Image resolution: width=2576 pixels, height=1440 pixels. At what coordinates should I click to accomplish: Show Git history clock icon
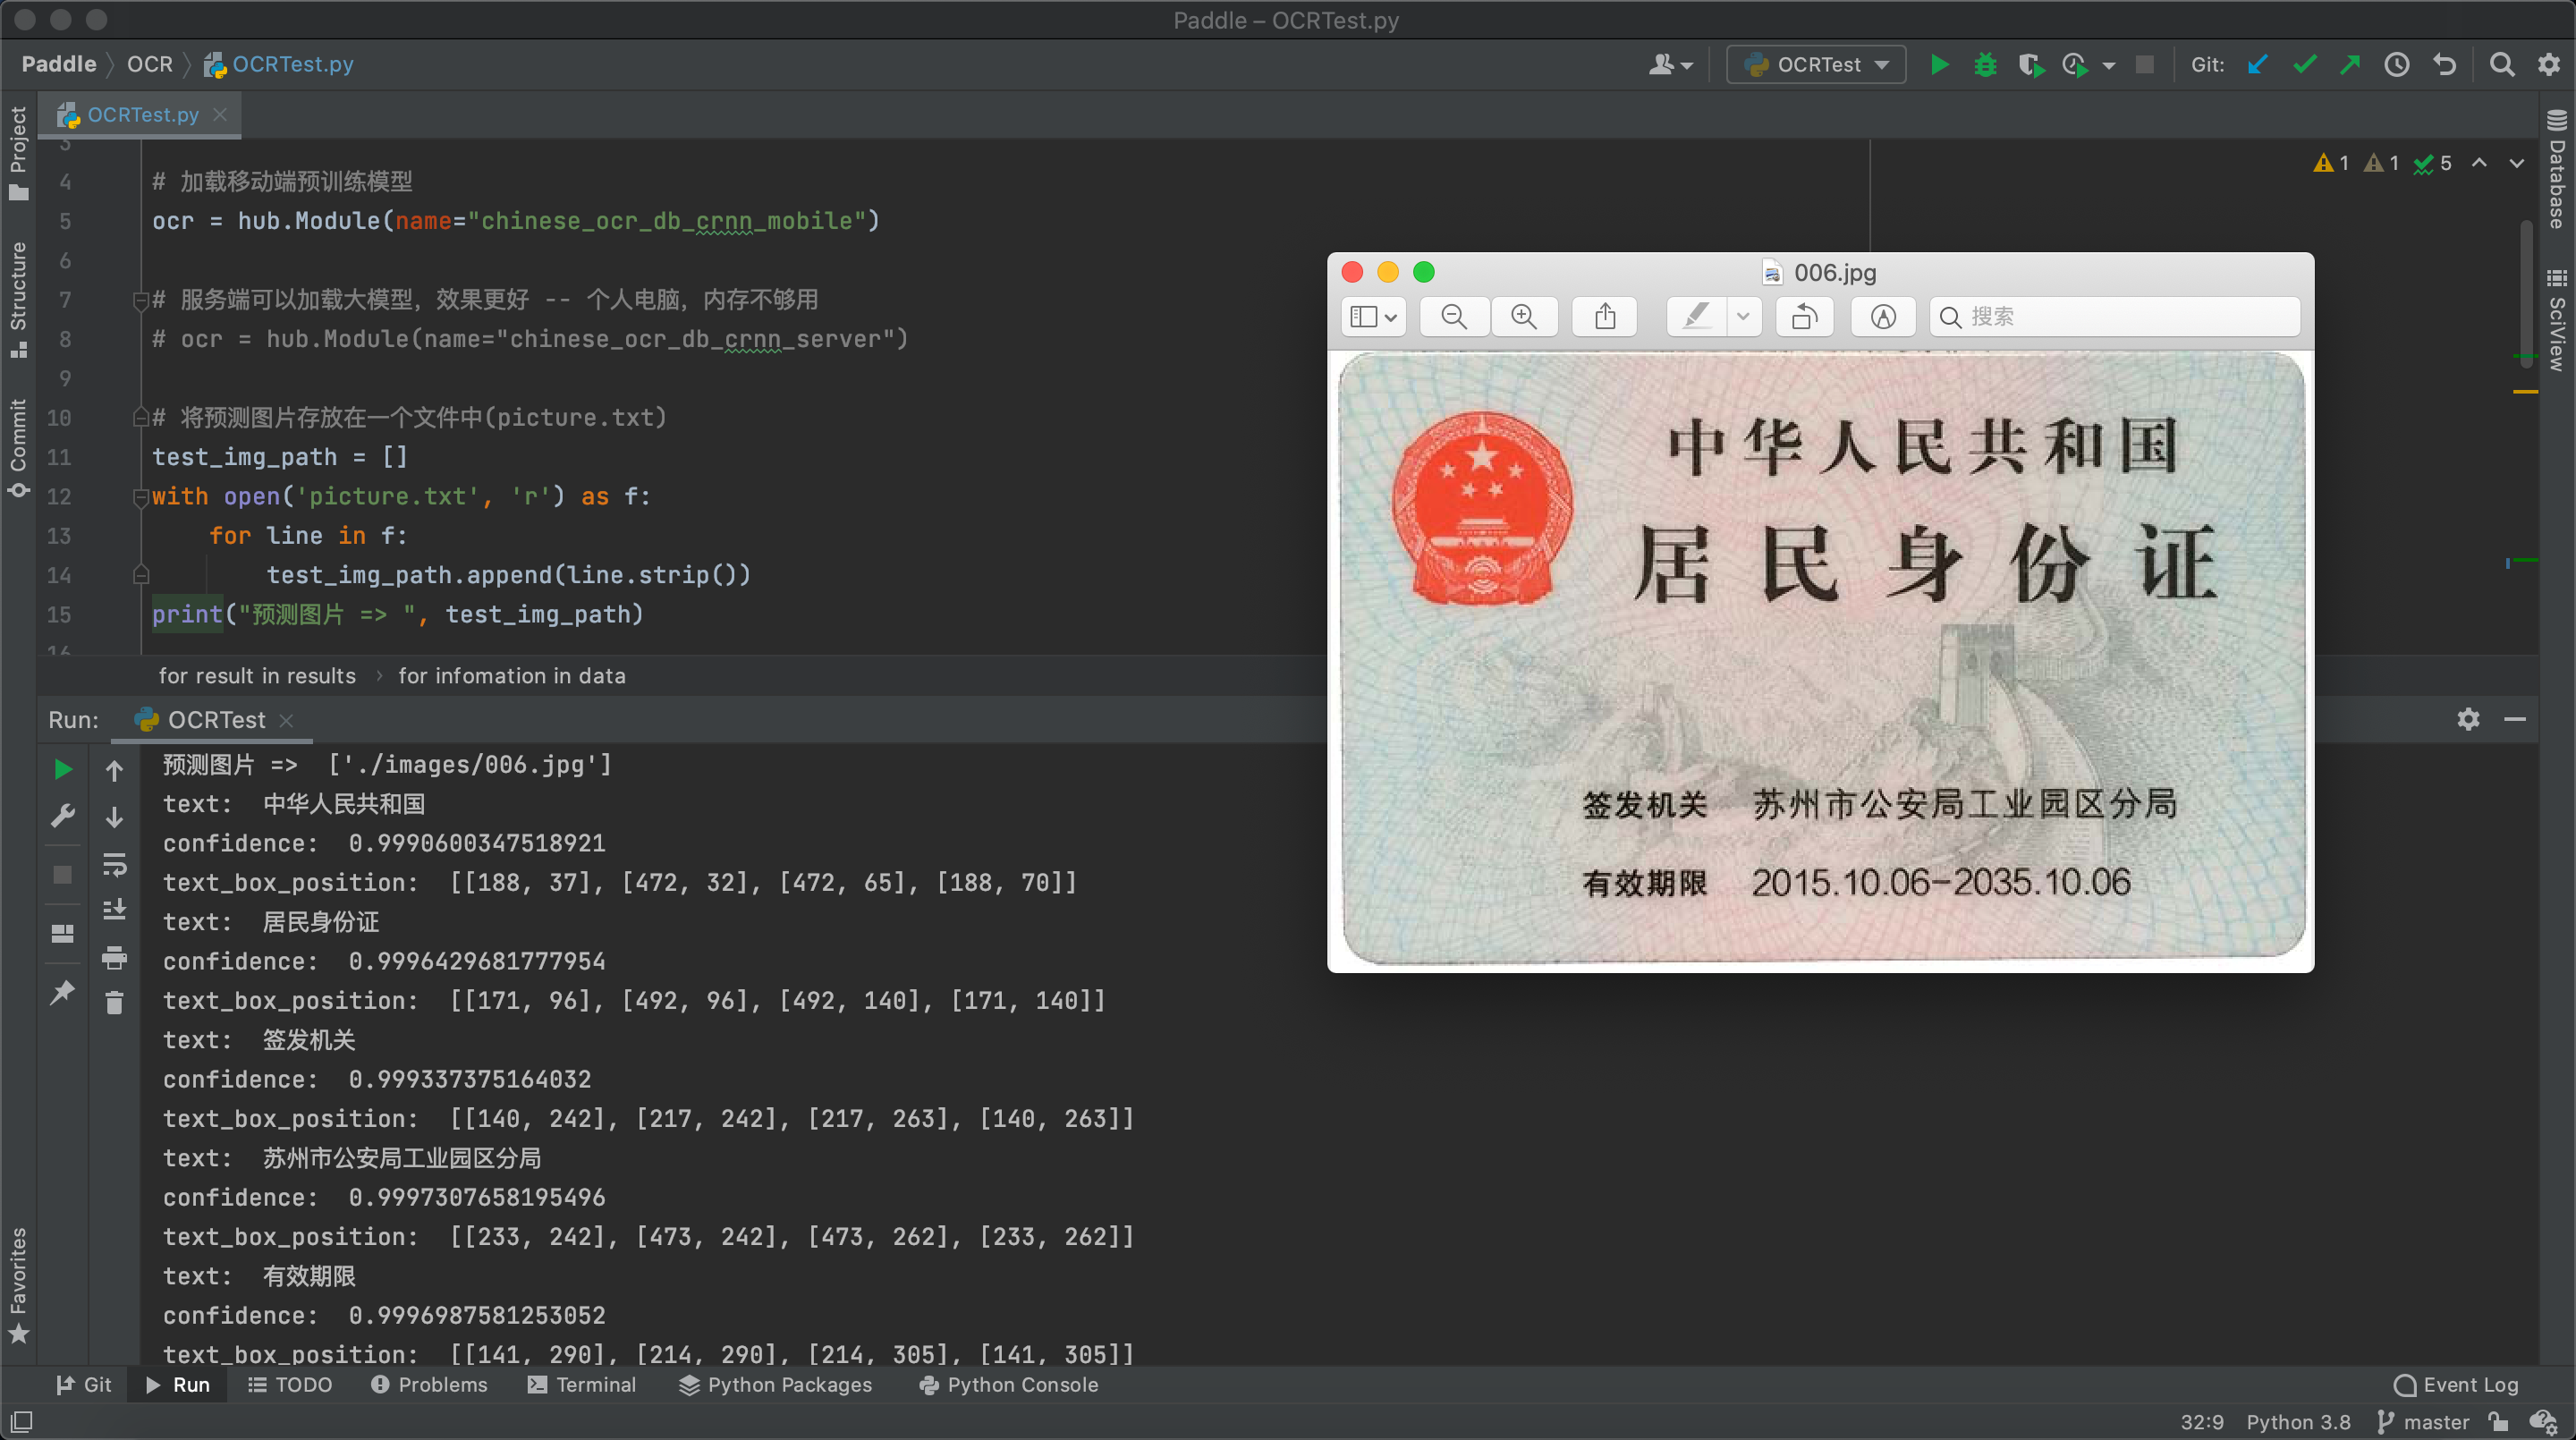click(2397, 65)
